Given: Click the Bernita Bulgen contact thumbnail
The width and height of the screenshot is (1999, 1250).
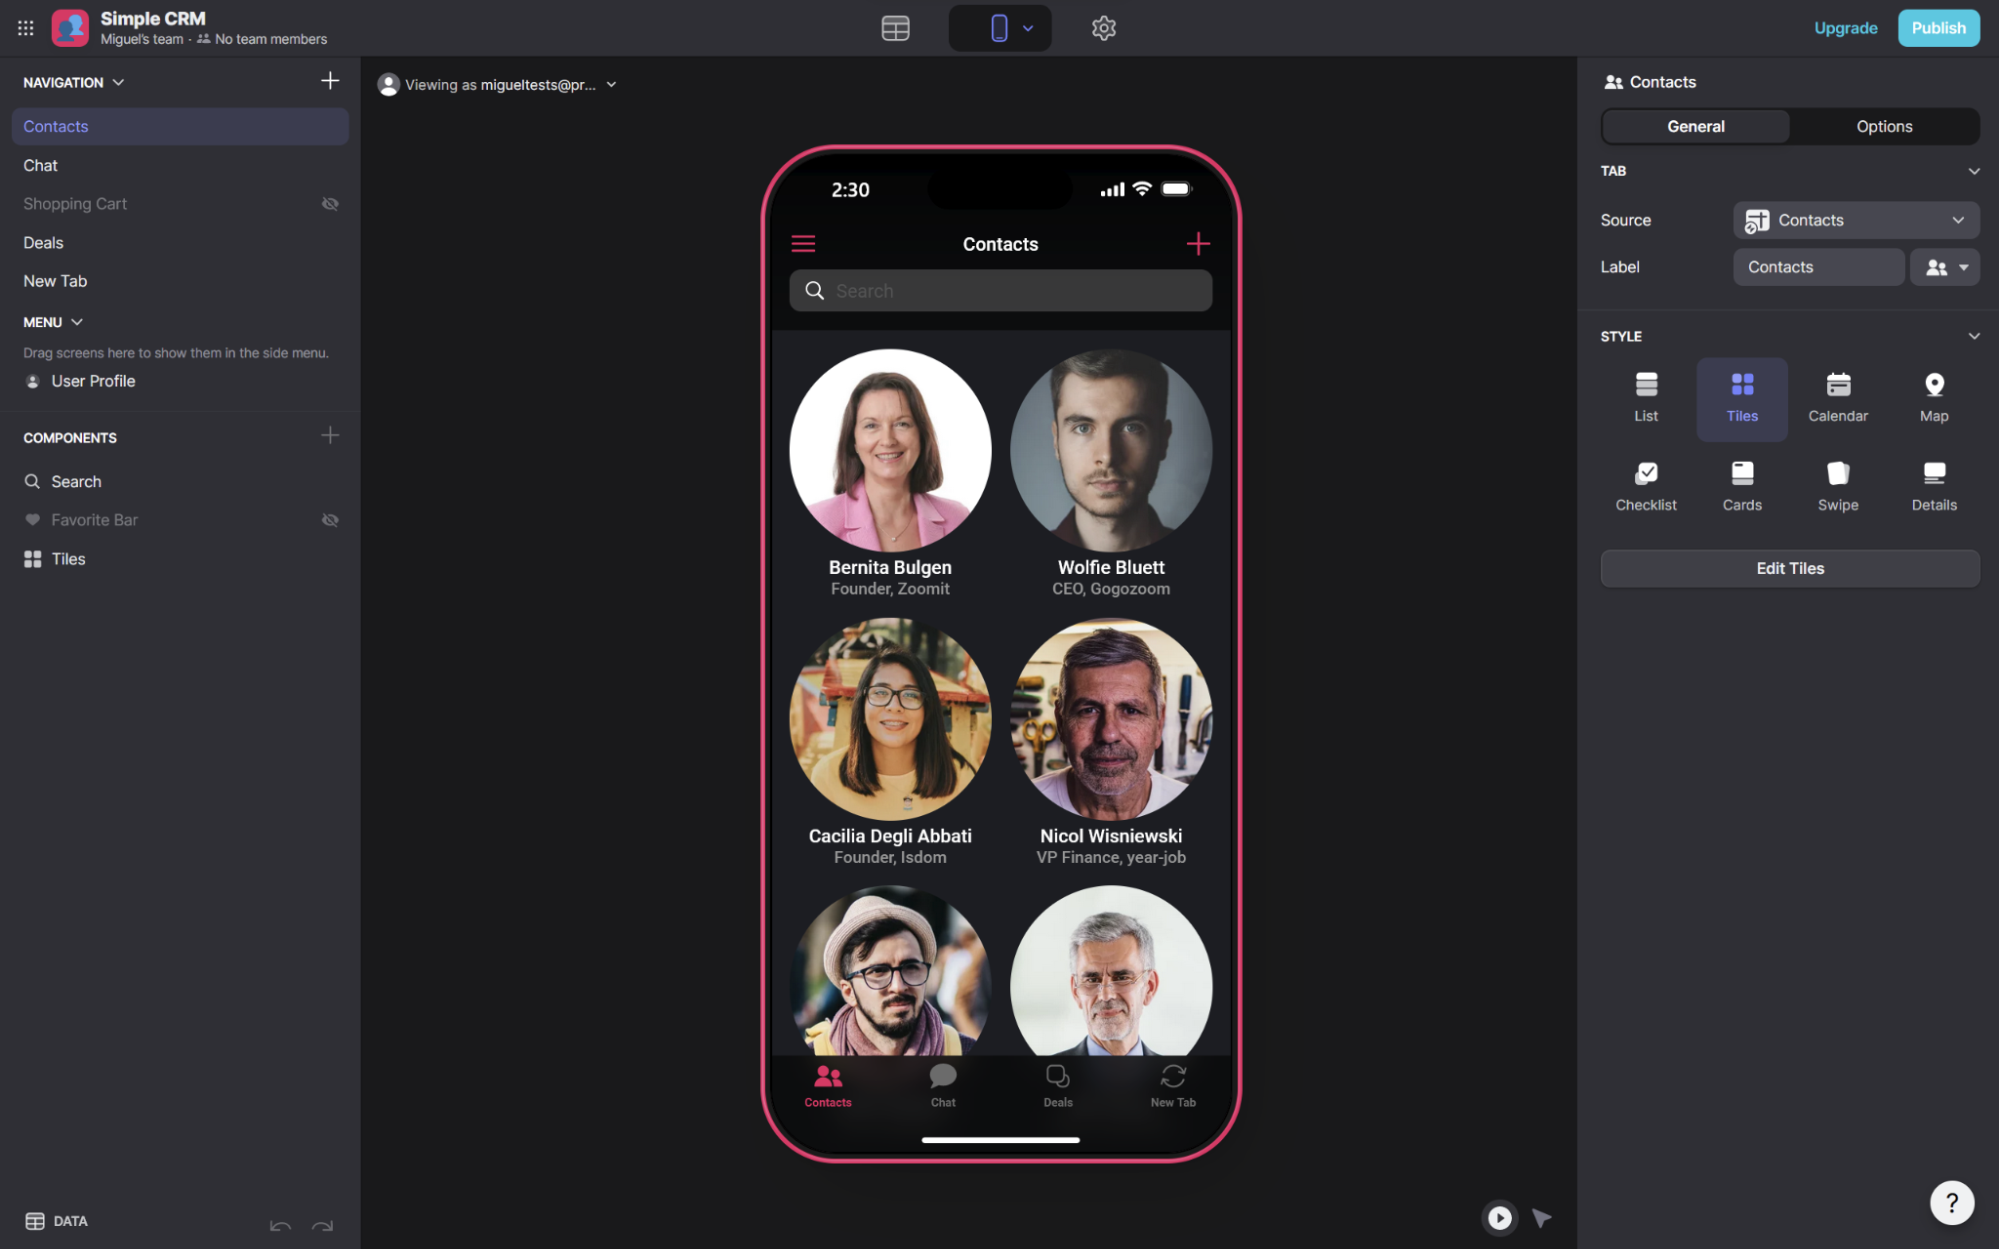Looking at the screenshot, I should (890, 448).
